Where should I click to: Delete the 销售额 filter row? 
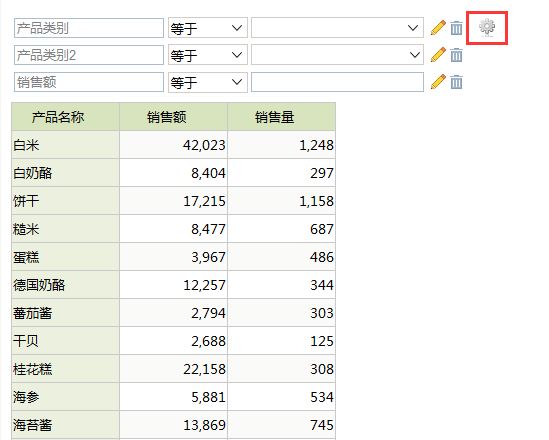tap(456, 82)
